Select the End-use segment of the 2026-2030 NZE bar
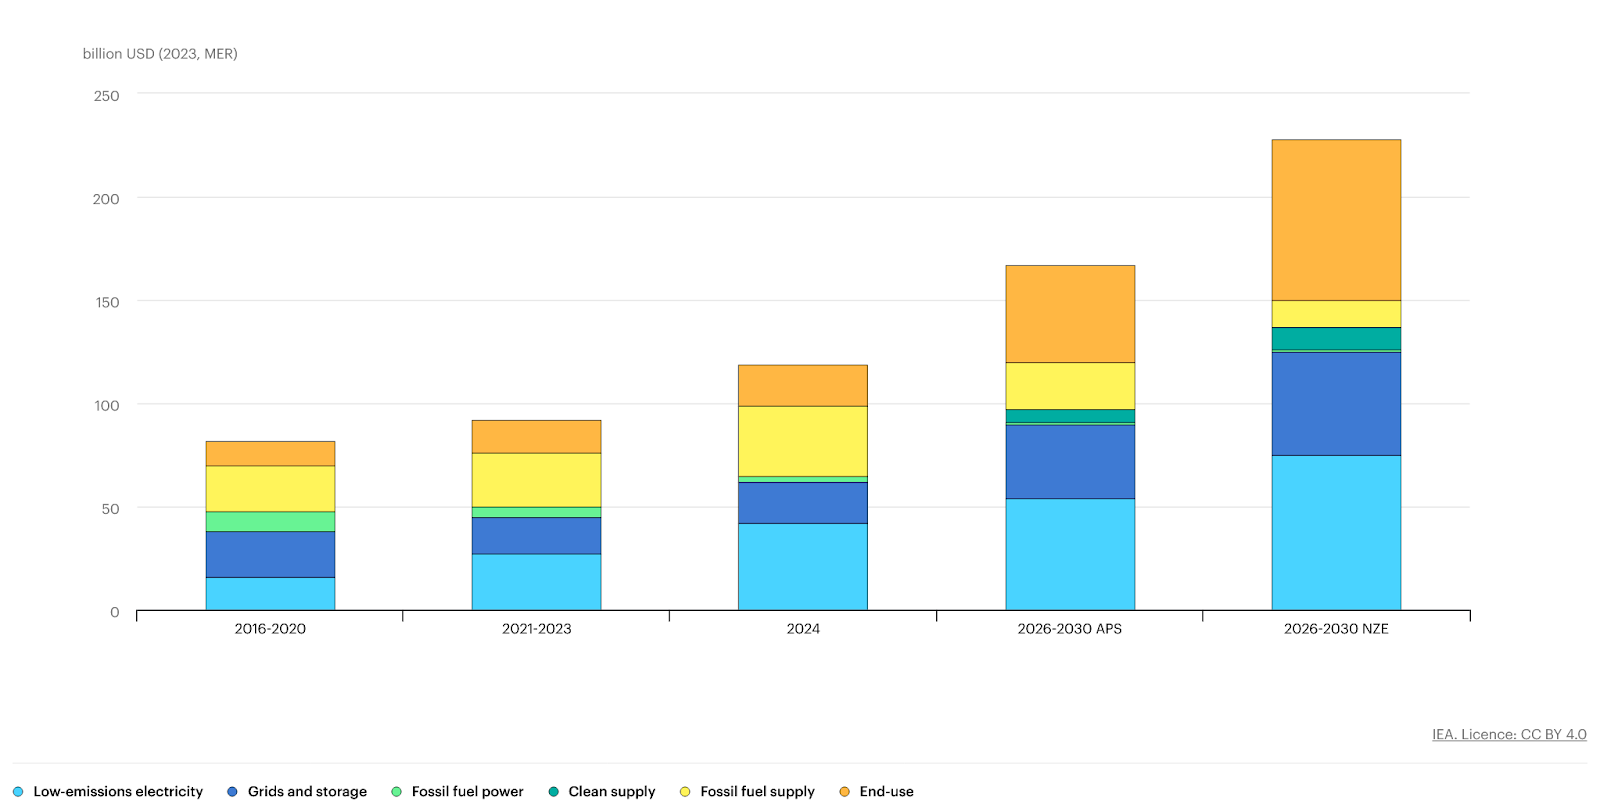1600x812 pixels. pos(1336,220)
